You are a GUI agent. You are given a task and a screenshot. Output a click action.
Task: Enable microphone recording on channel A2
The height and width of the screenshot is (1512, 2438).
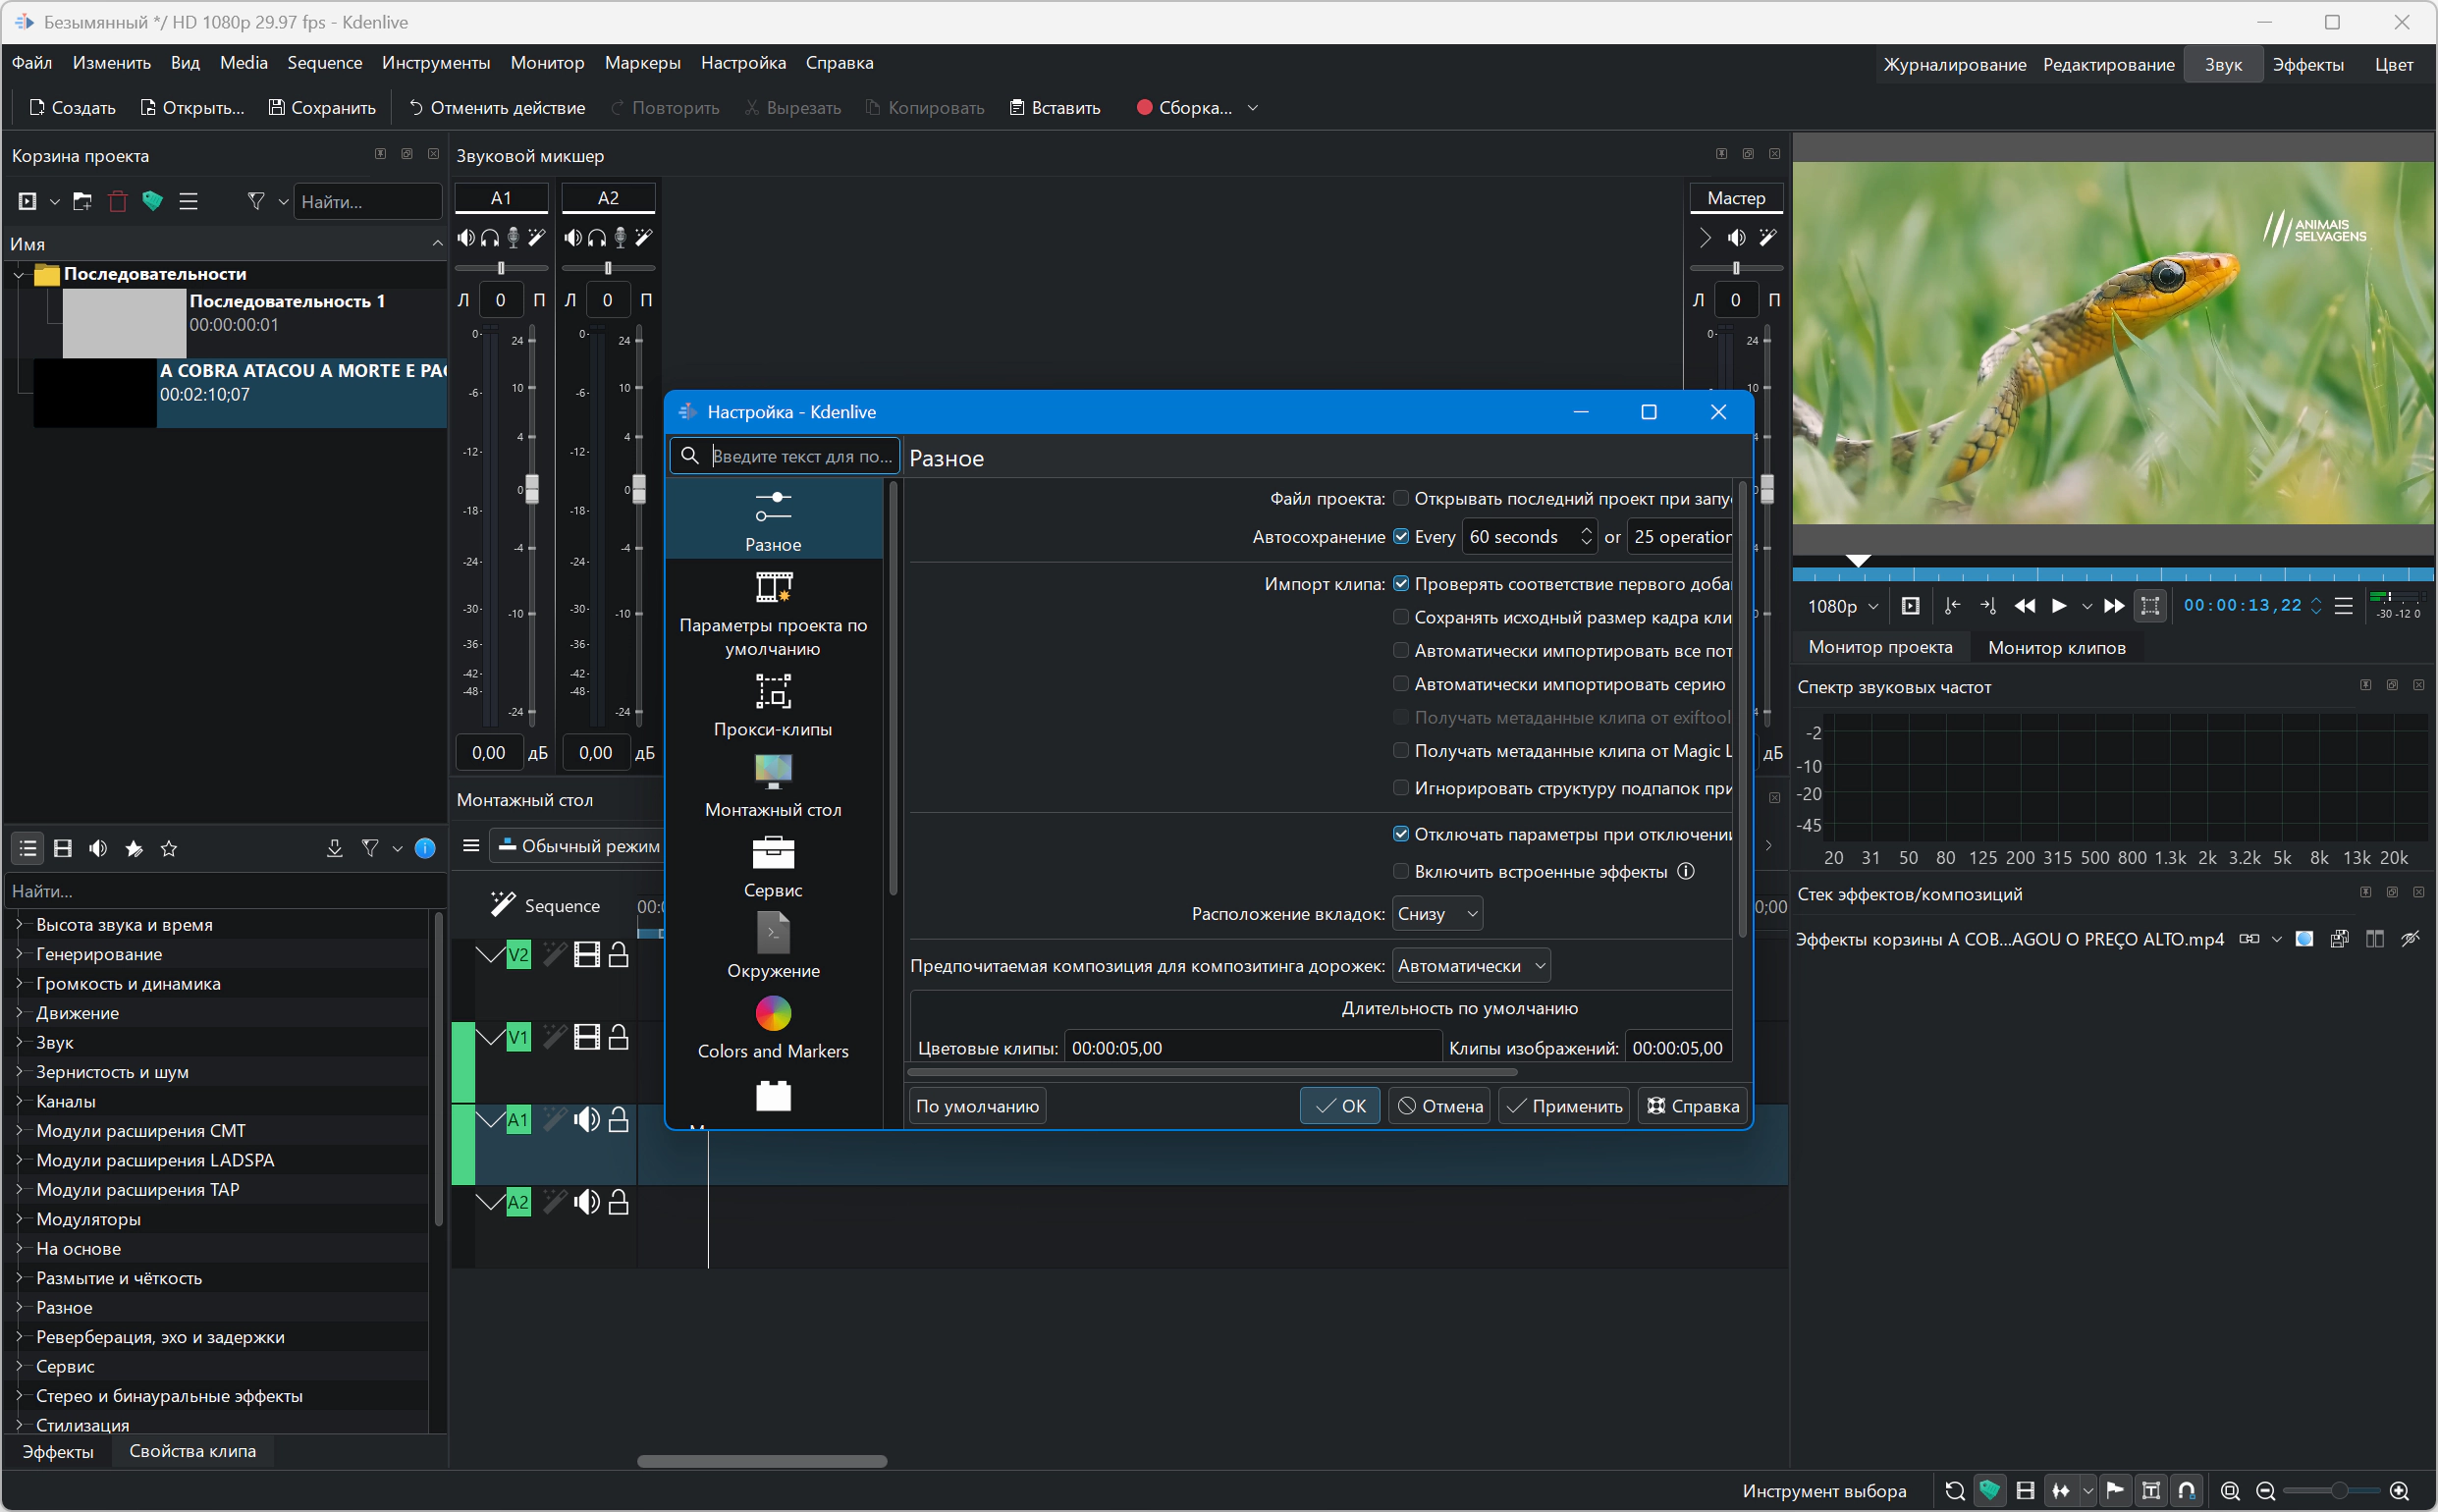(x=620, y=237)
